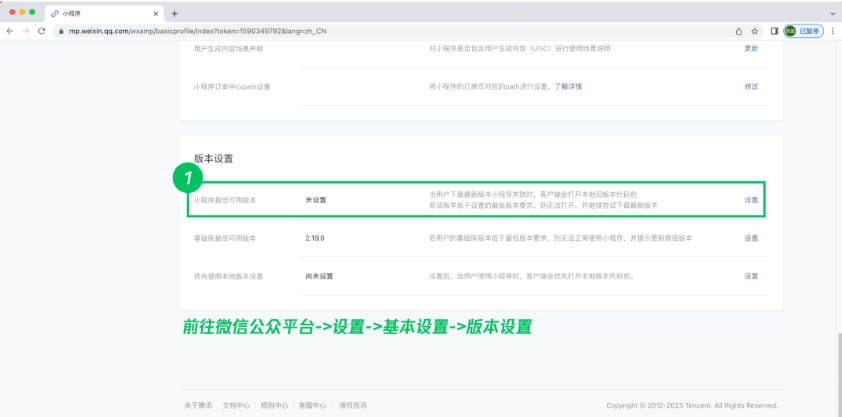This screenshot has width=842, height=417.
Task: Open a new tab with the plus button
Action: (174, 13)
